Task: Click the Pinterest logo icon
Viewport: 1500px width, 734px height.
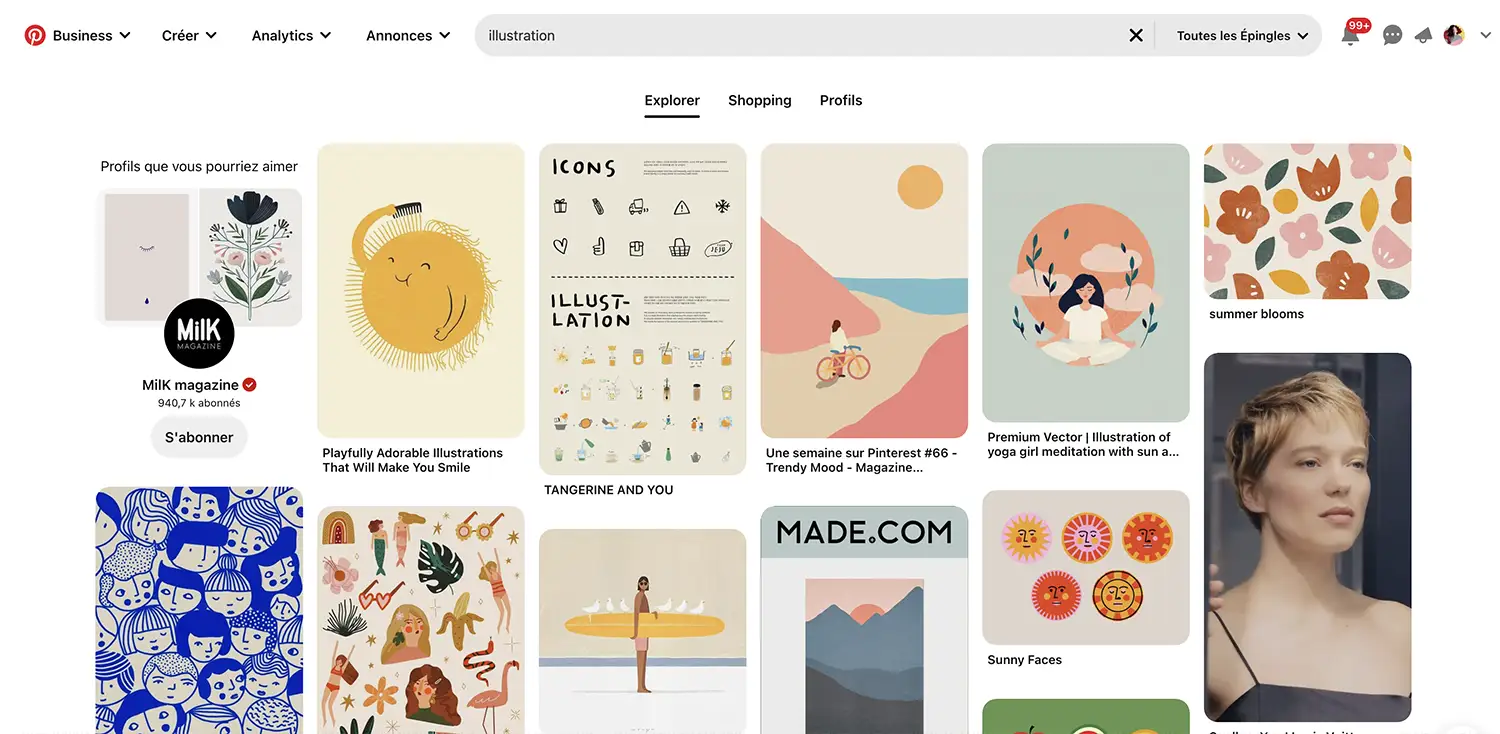Action: click(x=35, y=35)
